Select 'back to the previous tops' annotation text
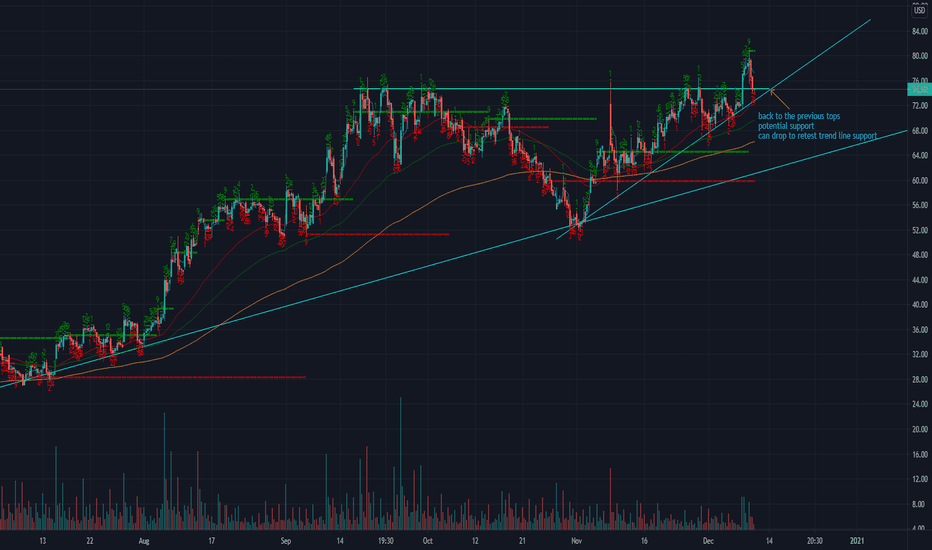 [799, 116]
